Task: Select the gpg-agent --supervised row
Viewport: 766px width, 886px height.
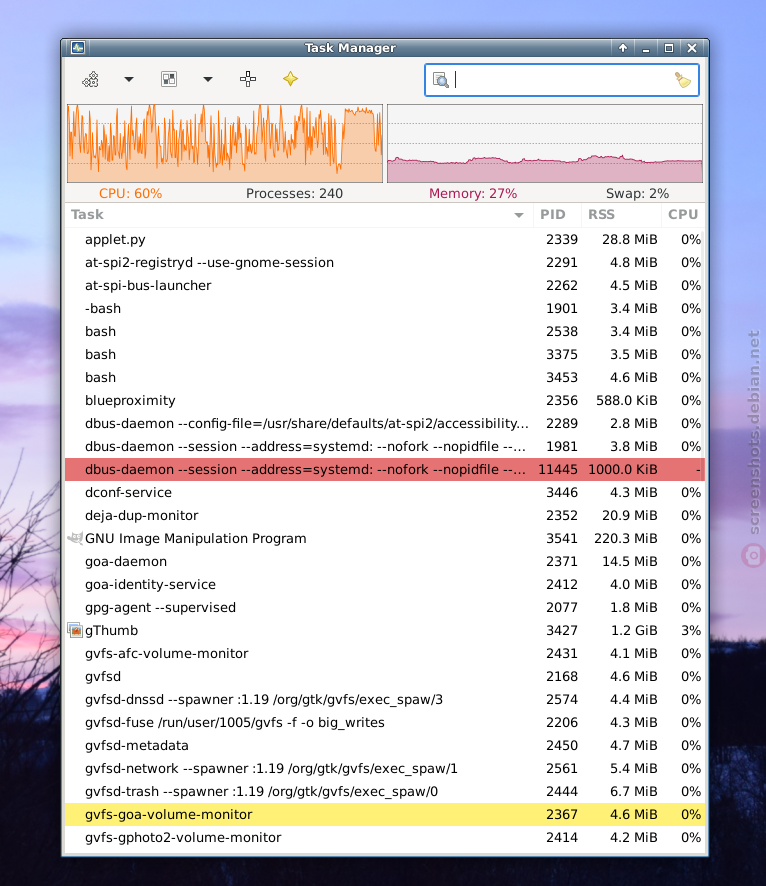Action: click(385, 607)
